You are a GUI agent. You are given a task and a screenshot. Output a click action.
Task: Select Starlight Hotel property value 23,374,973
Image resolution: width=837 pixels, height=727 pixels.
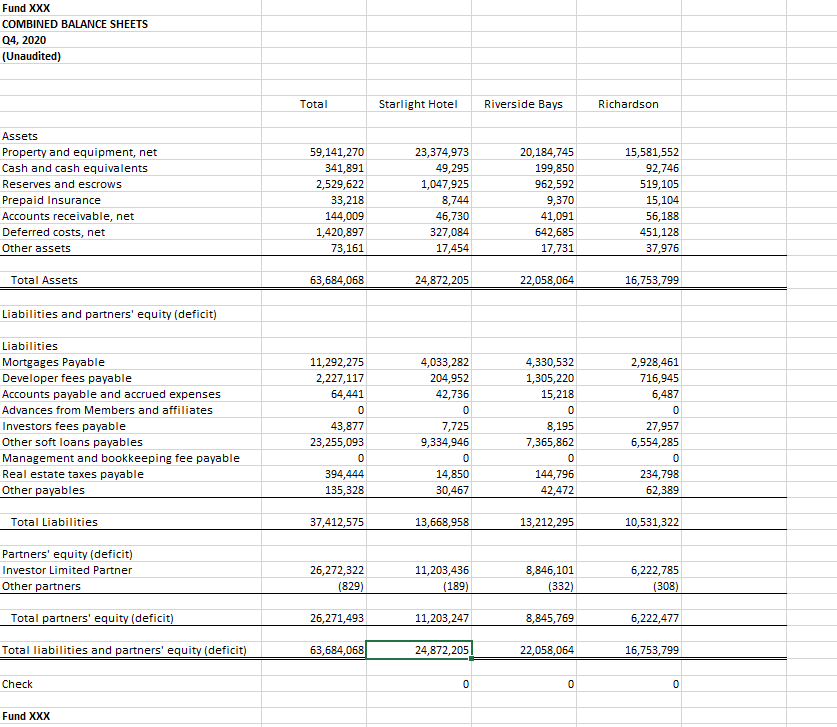(442, 152)
